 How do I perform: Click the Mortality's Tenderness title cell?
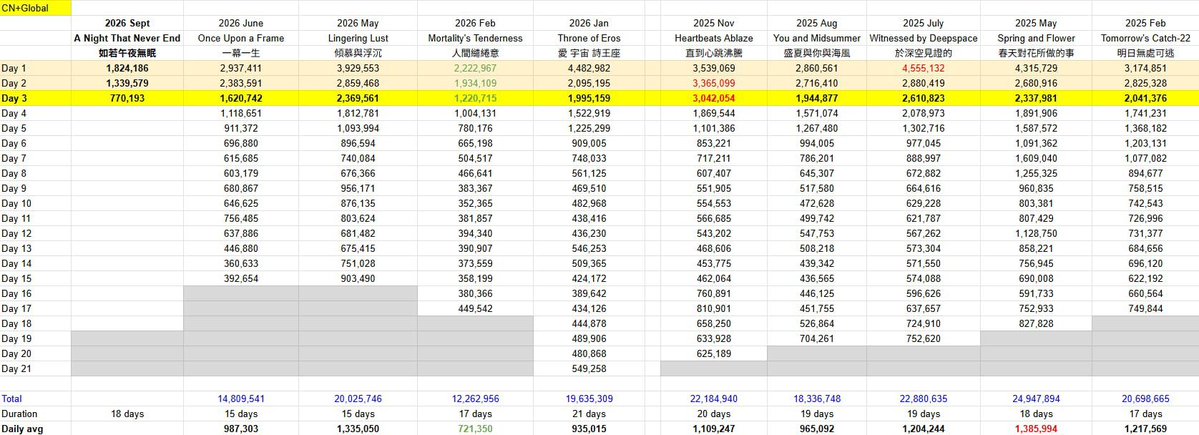pyautogui.click(x=476, y=38)
